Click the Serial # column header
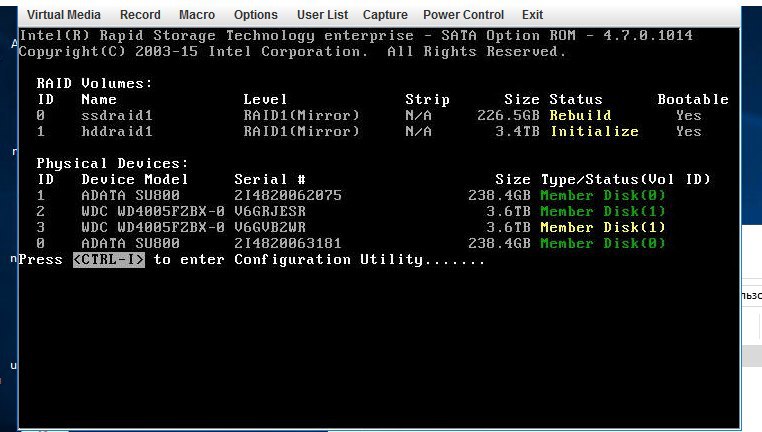The width and height of the screenshot is (762, 432). 270,180
